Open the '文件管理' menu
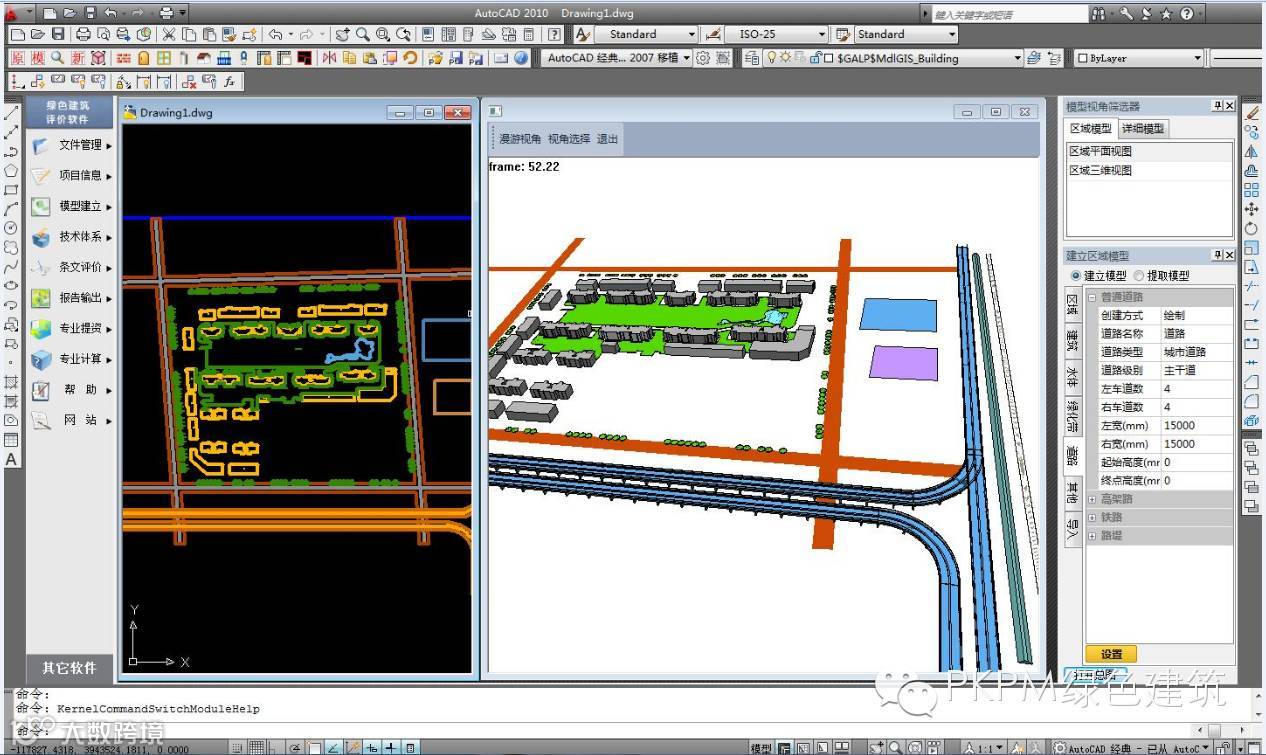Image resolution: width=1266 pixels, height=755 pixels. click(71, 145)
